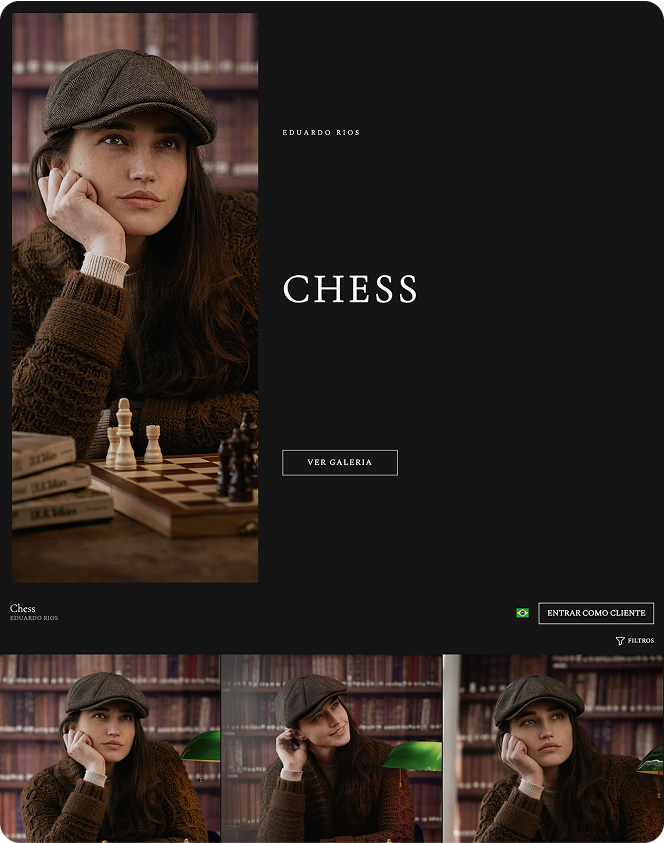Click the Chess gallery name in header
The image size is (664, 843).
click(23, 608)
